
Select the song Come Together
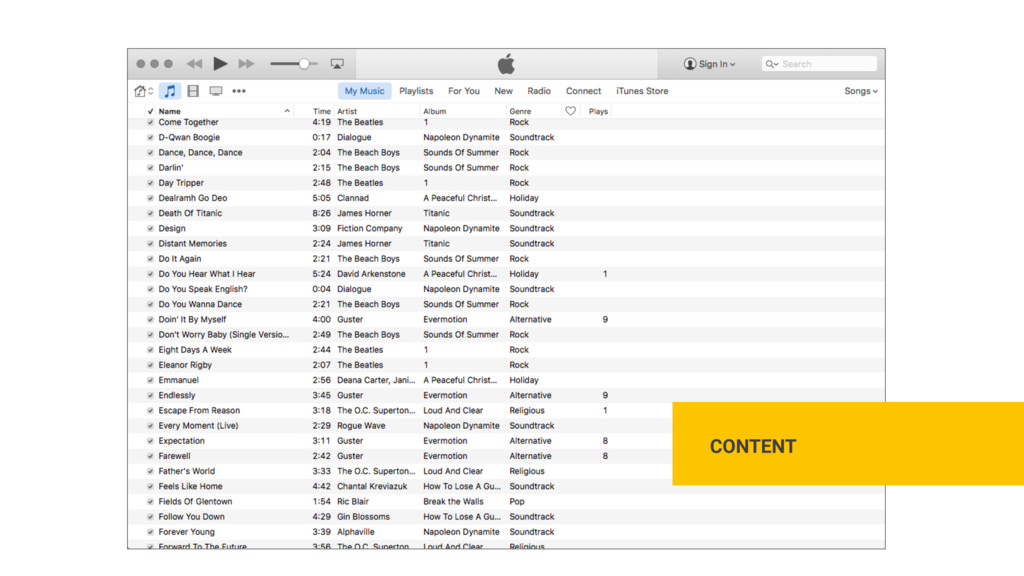[x=188, y=122]
